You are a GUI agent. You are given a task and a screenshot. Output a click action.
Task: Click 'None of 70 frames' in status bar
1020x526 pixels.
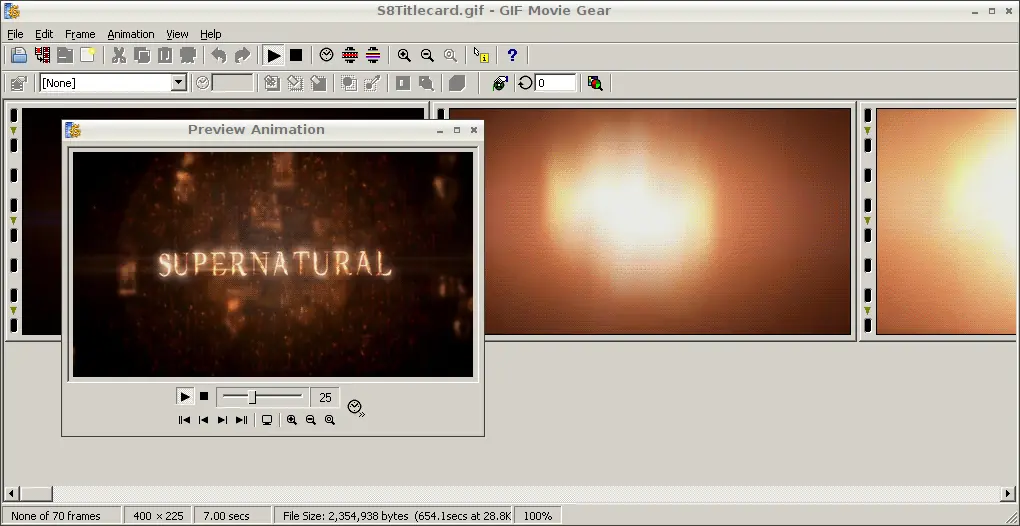click(x=56, y=516)
